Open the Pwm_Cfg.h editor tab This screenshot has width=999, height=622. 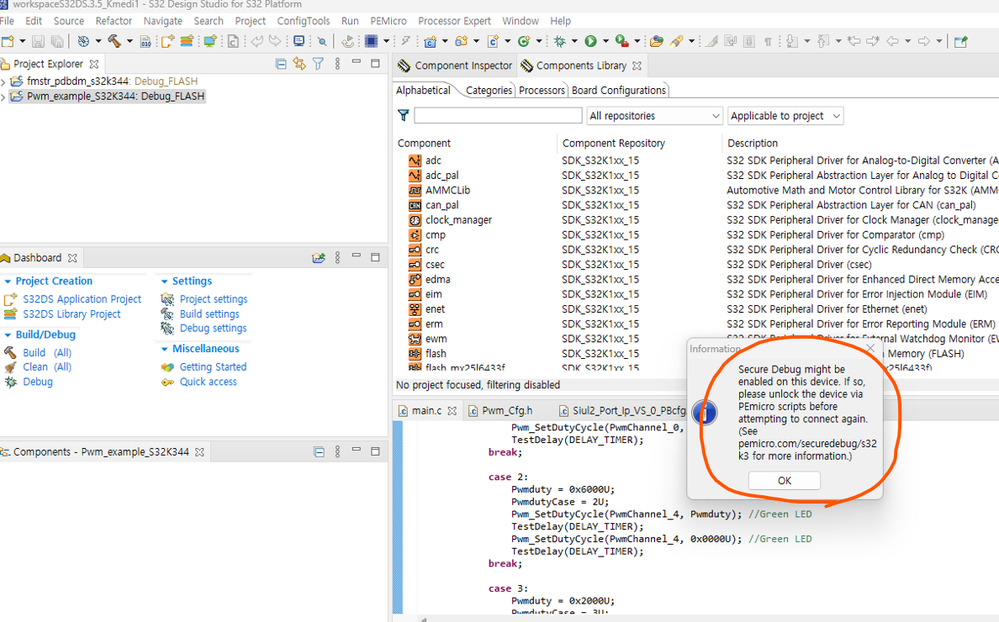coord(507,410)
